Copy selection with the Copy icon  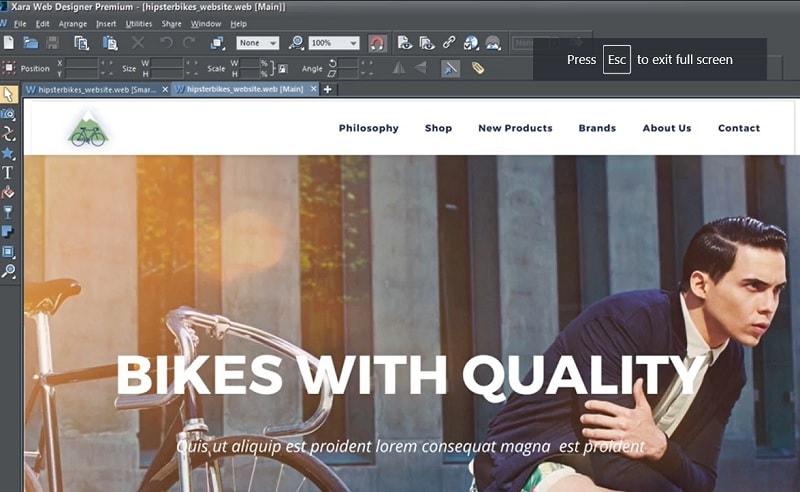pos(81,43)
